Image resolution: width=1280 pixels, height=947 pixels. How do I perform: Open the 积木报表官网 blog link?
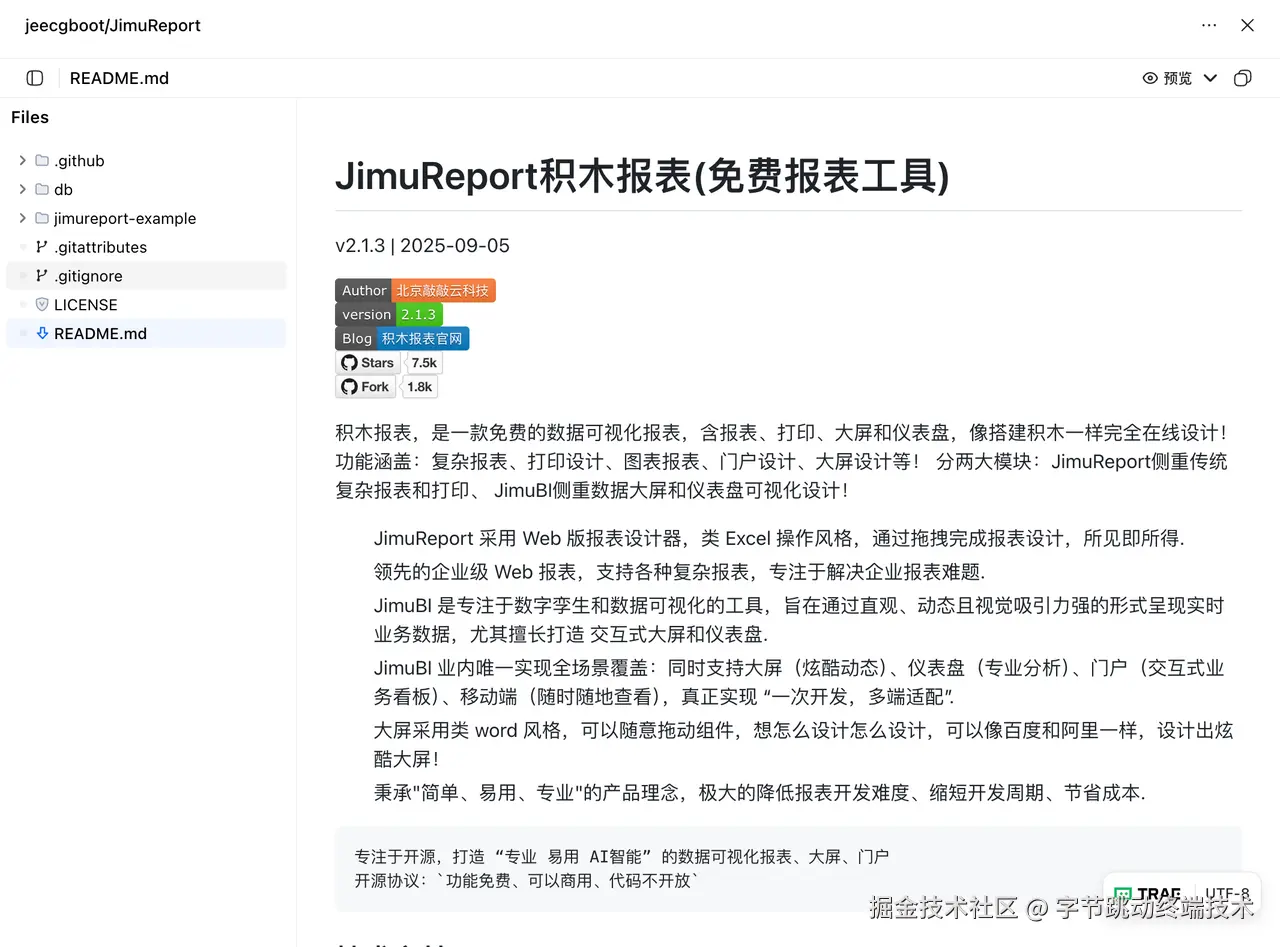point(421,338)
